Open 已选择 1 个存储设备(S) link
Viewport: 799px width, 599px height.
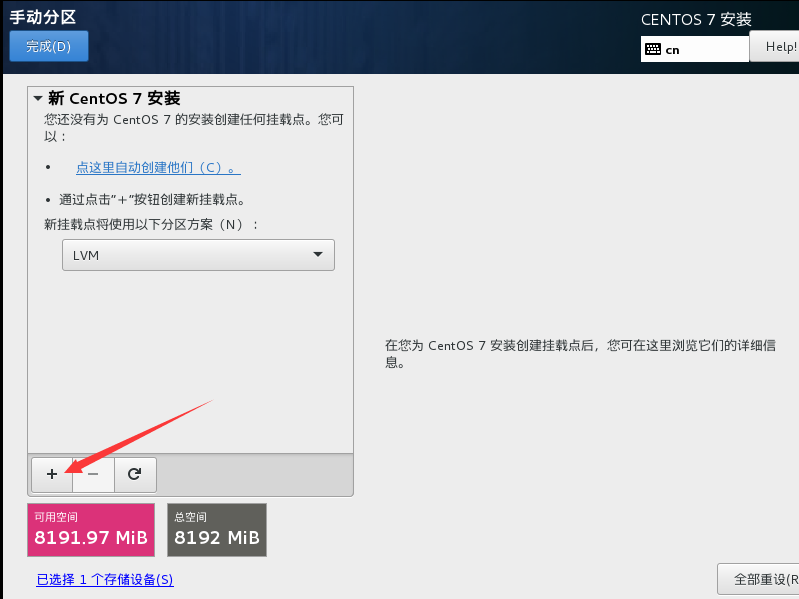[x=104, y=580]
